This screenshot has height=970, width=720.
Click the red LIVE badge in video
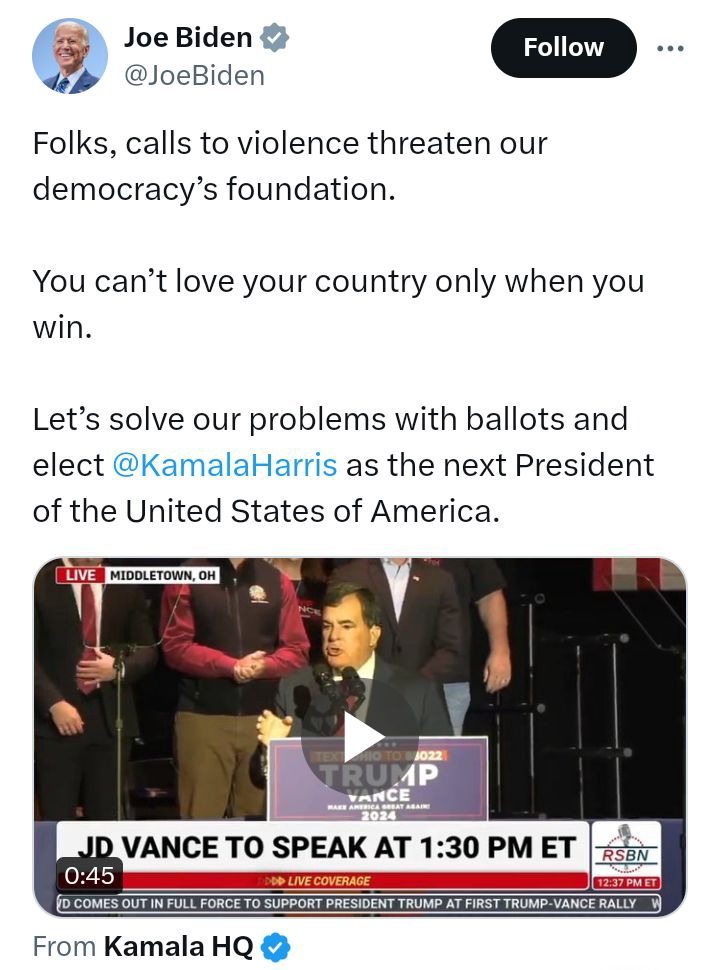click(78, 575)
